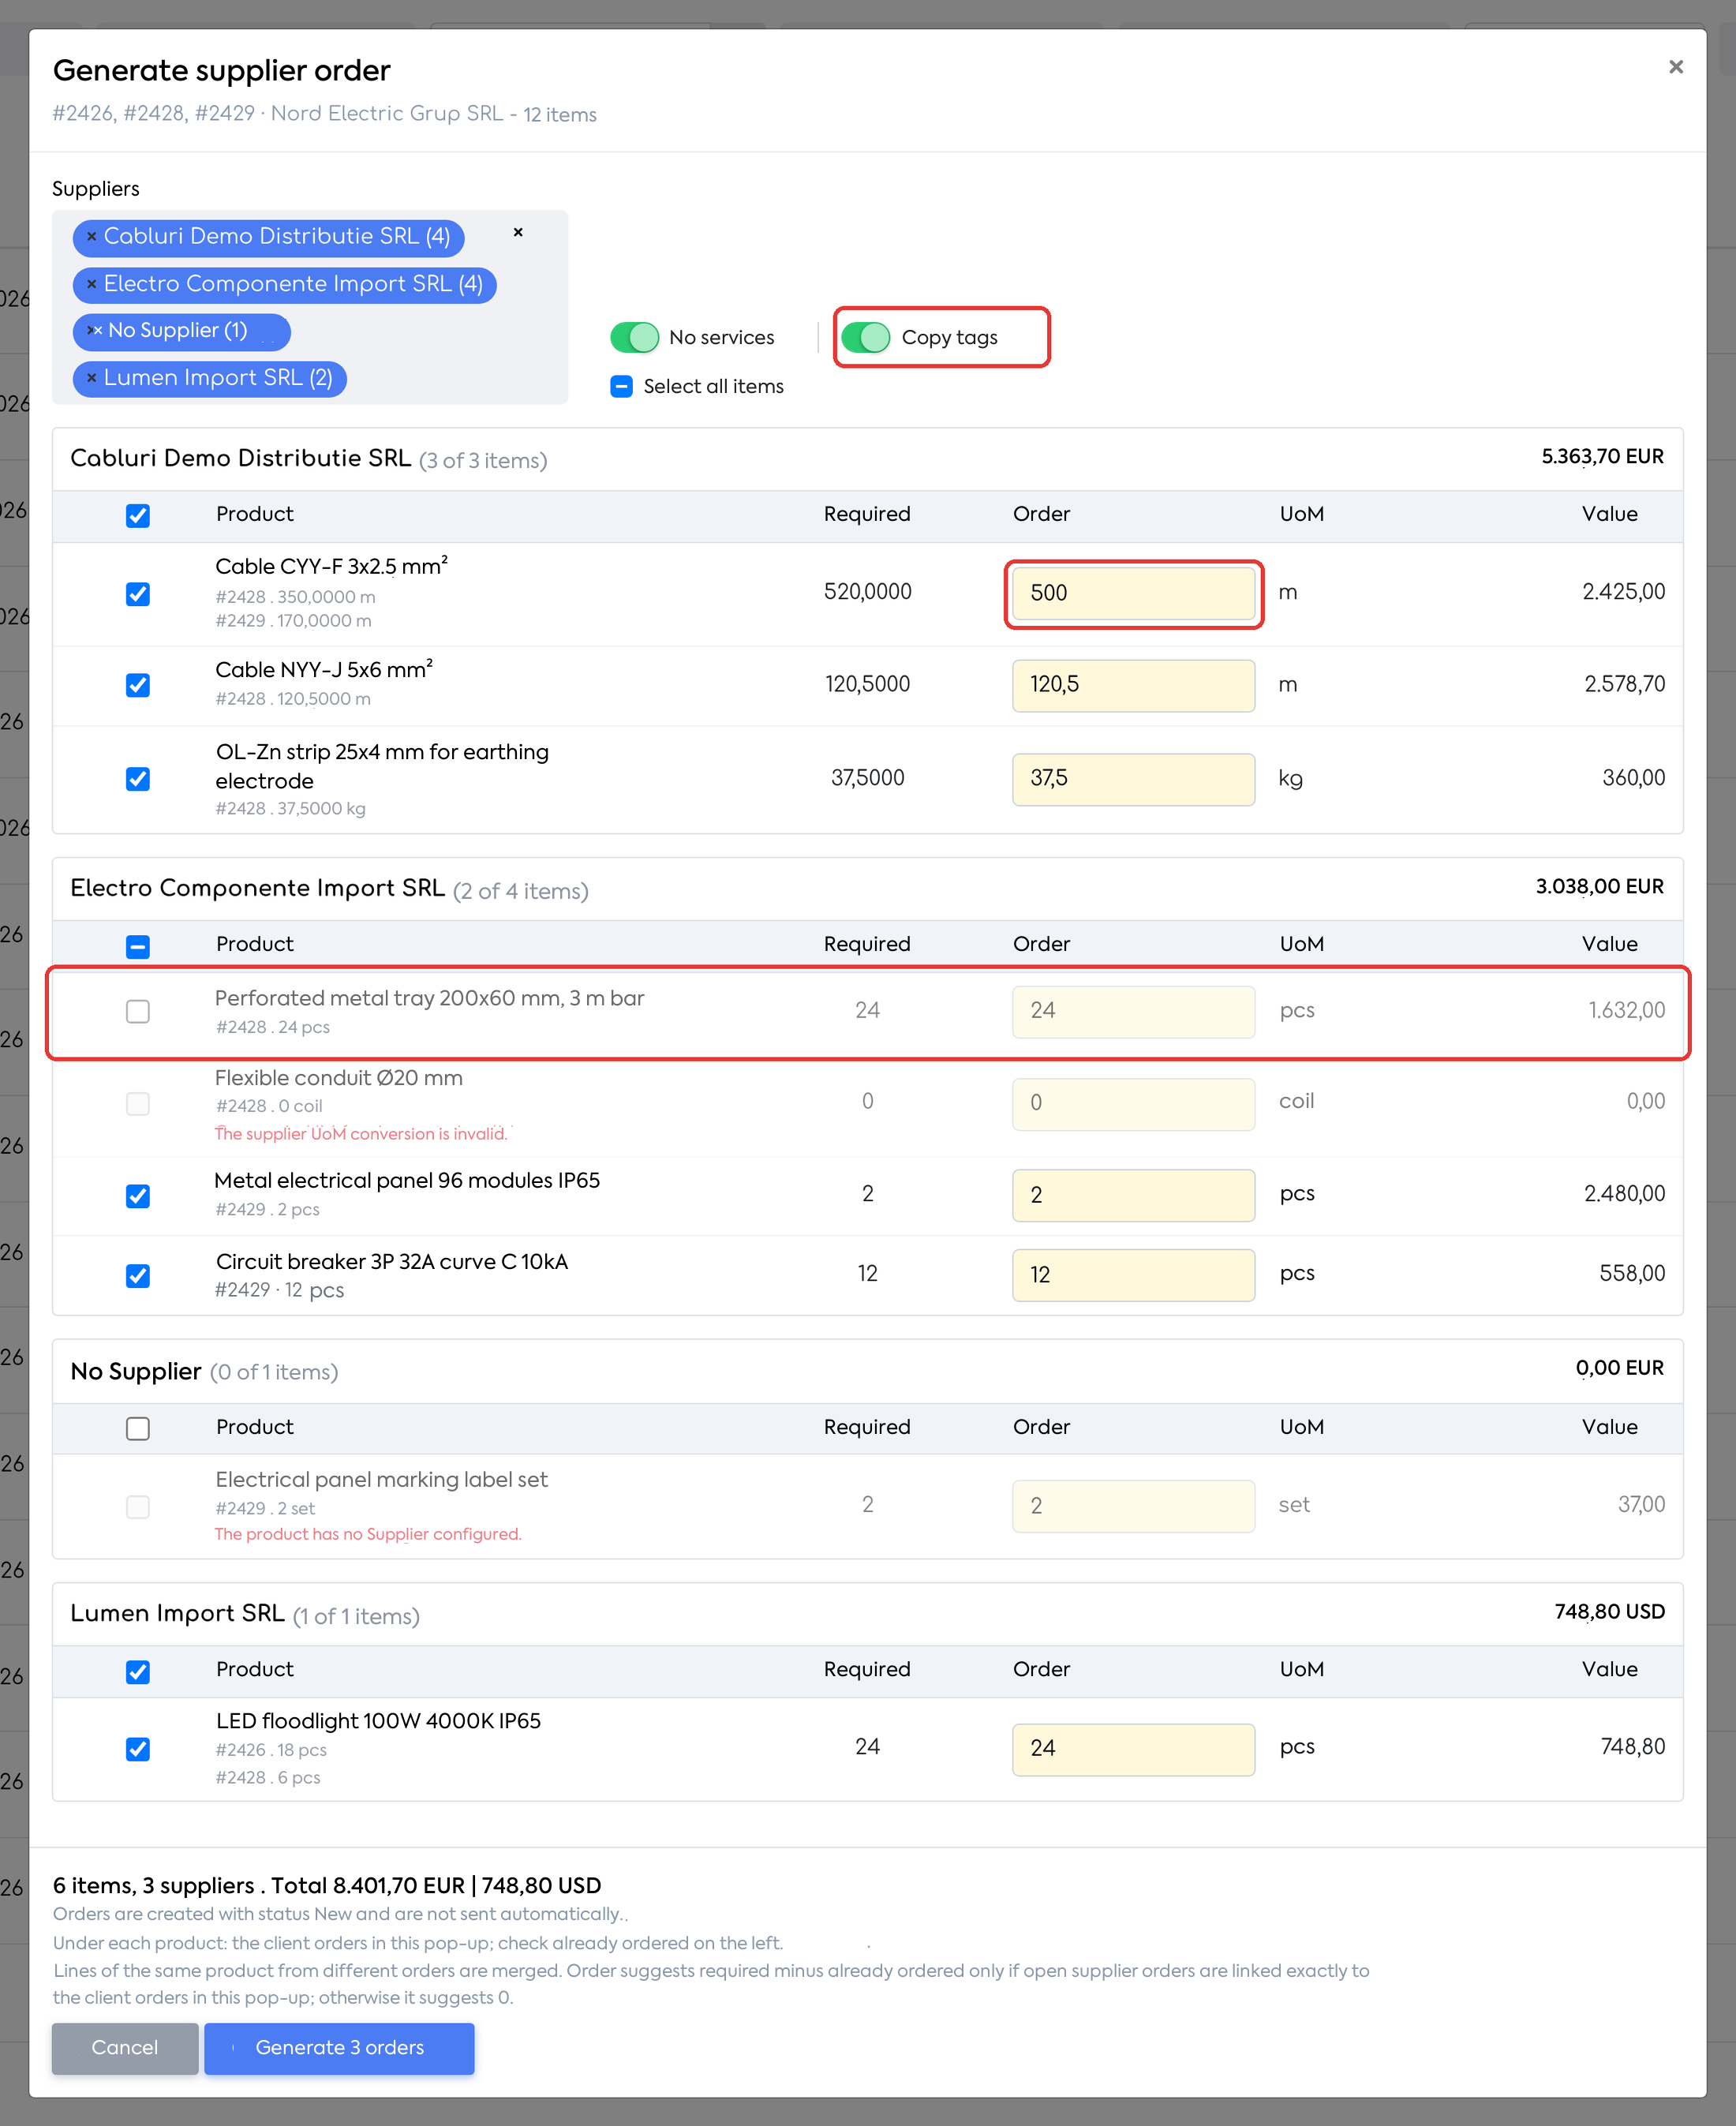The image size is (1736, 2126).
Task: Remove Electro Componente Import SRL supplier tag
Action: tap(91, 284)
